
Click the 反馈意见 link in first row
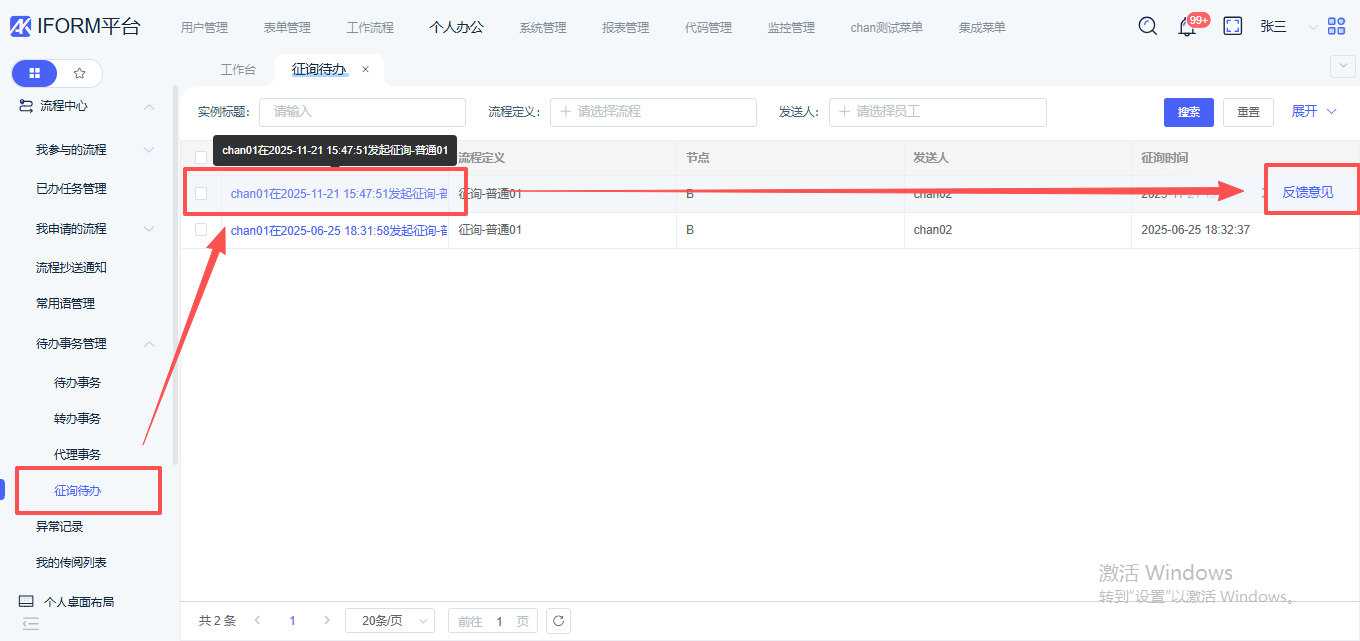coord(1307,192)
